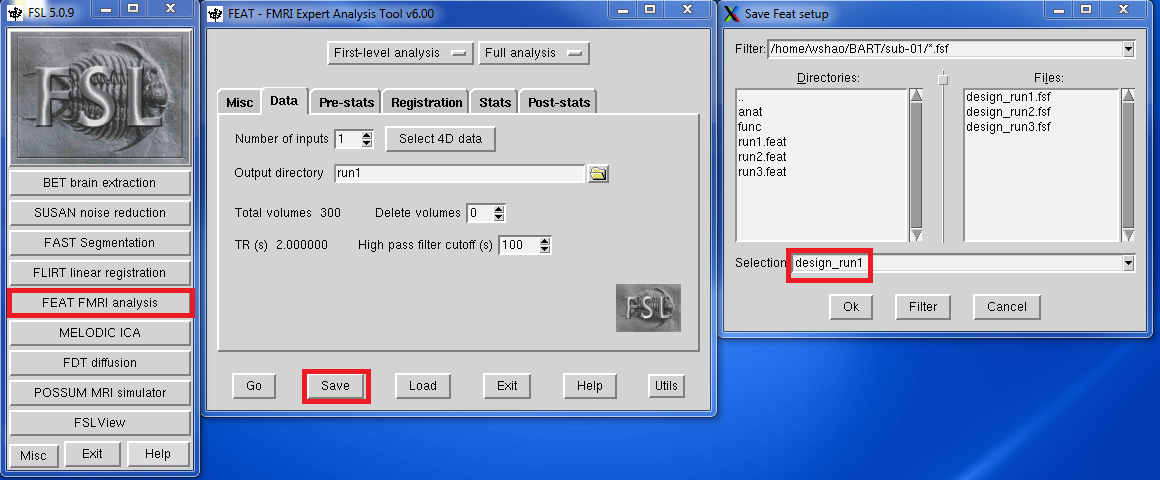1160x480 pixels.
Task: Click pane divider slider handle
Action: coord(943,78)
